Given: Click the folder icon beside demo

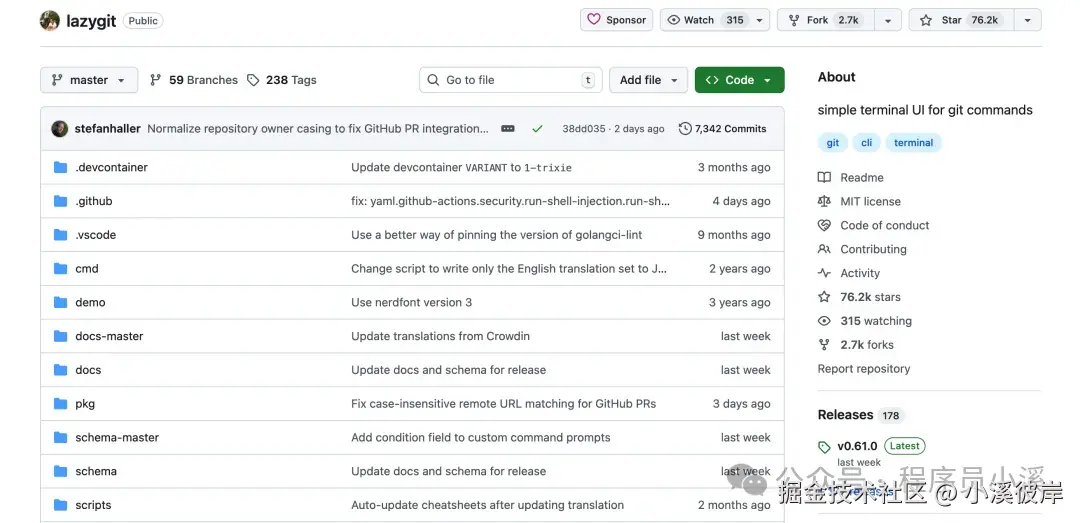Looking at the screenshot, I should (x=61, y=302).
